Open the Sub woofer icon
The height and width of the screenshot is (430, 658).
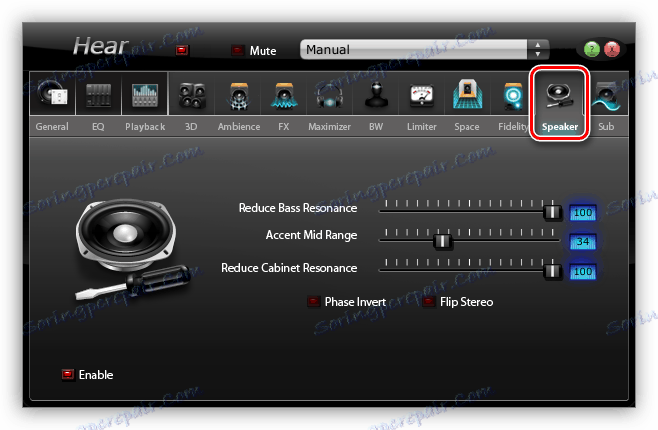(x=607, y=96)
